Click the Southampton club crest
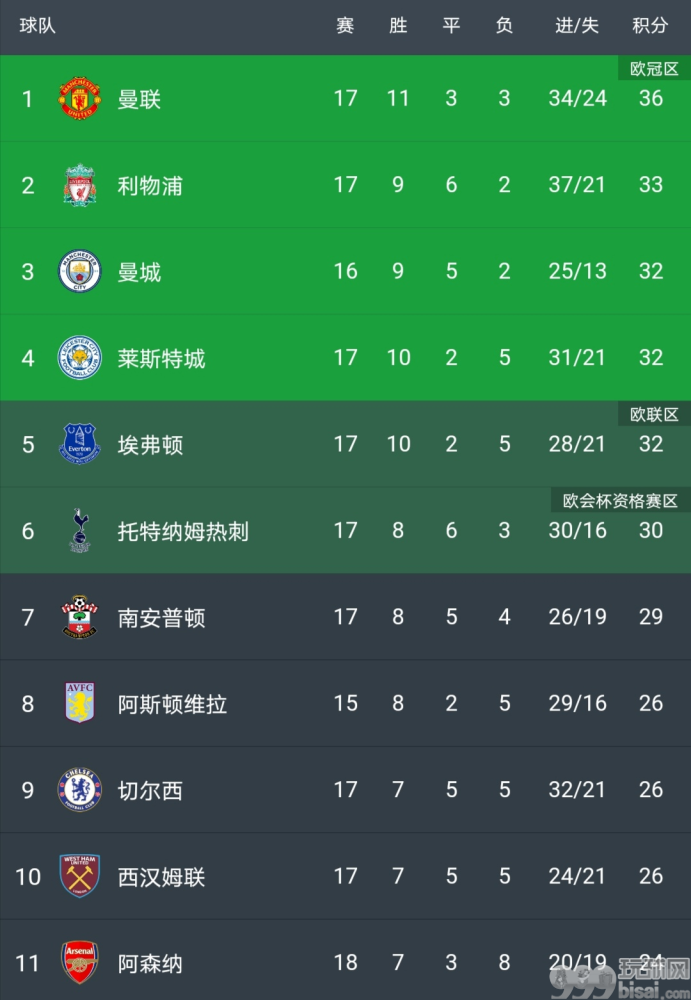Image resolution: width=691 pixels, height=1000 pixels. coord(80,617)
